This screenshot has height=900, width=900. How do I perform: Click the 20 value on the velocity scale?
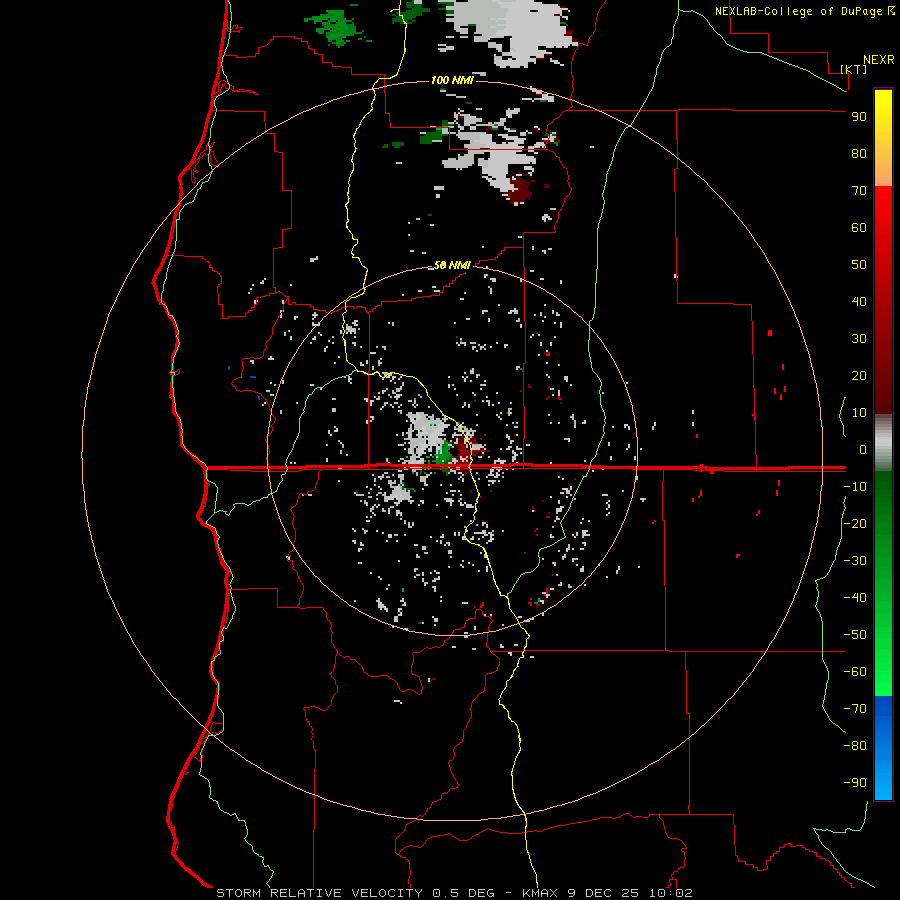pos(859,375)
